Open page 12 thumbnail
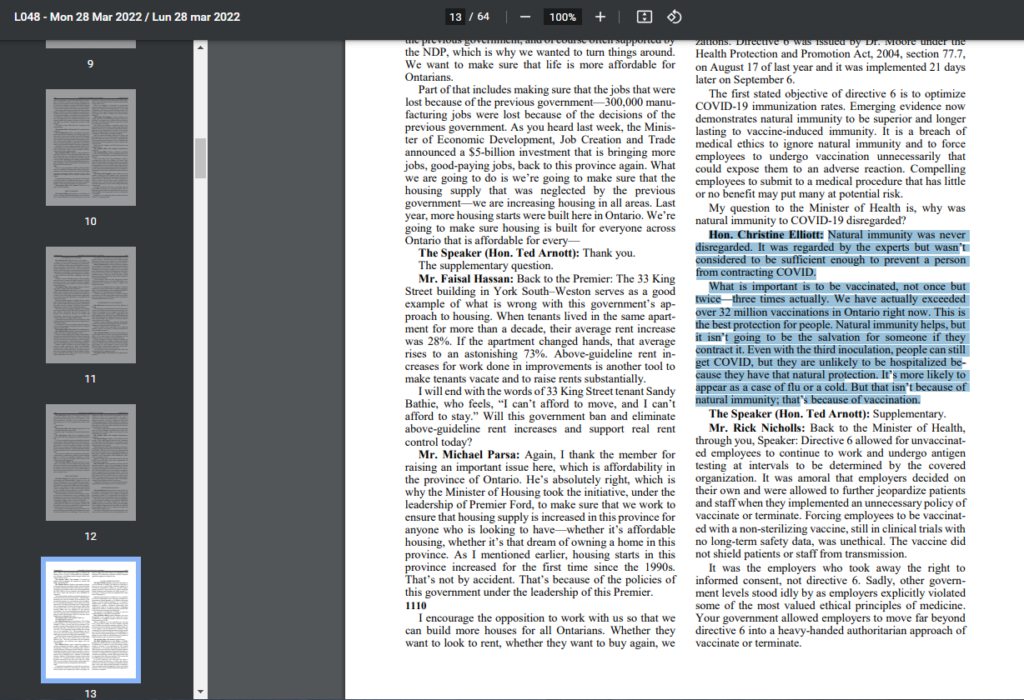1024x700 pixels. [x=91, y=462]
